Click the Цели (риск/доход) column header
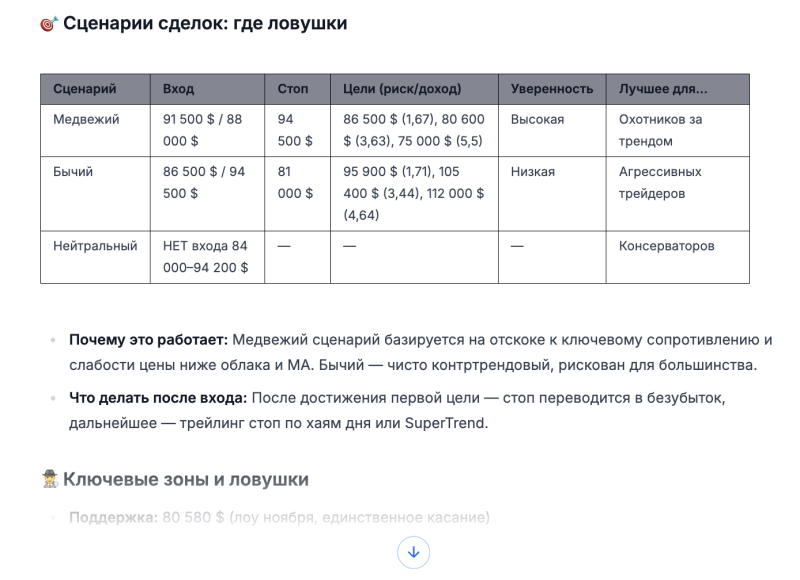This screenshot has height=580, width=800. pos(402,89)
